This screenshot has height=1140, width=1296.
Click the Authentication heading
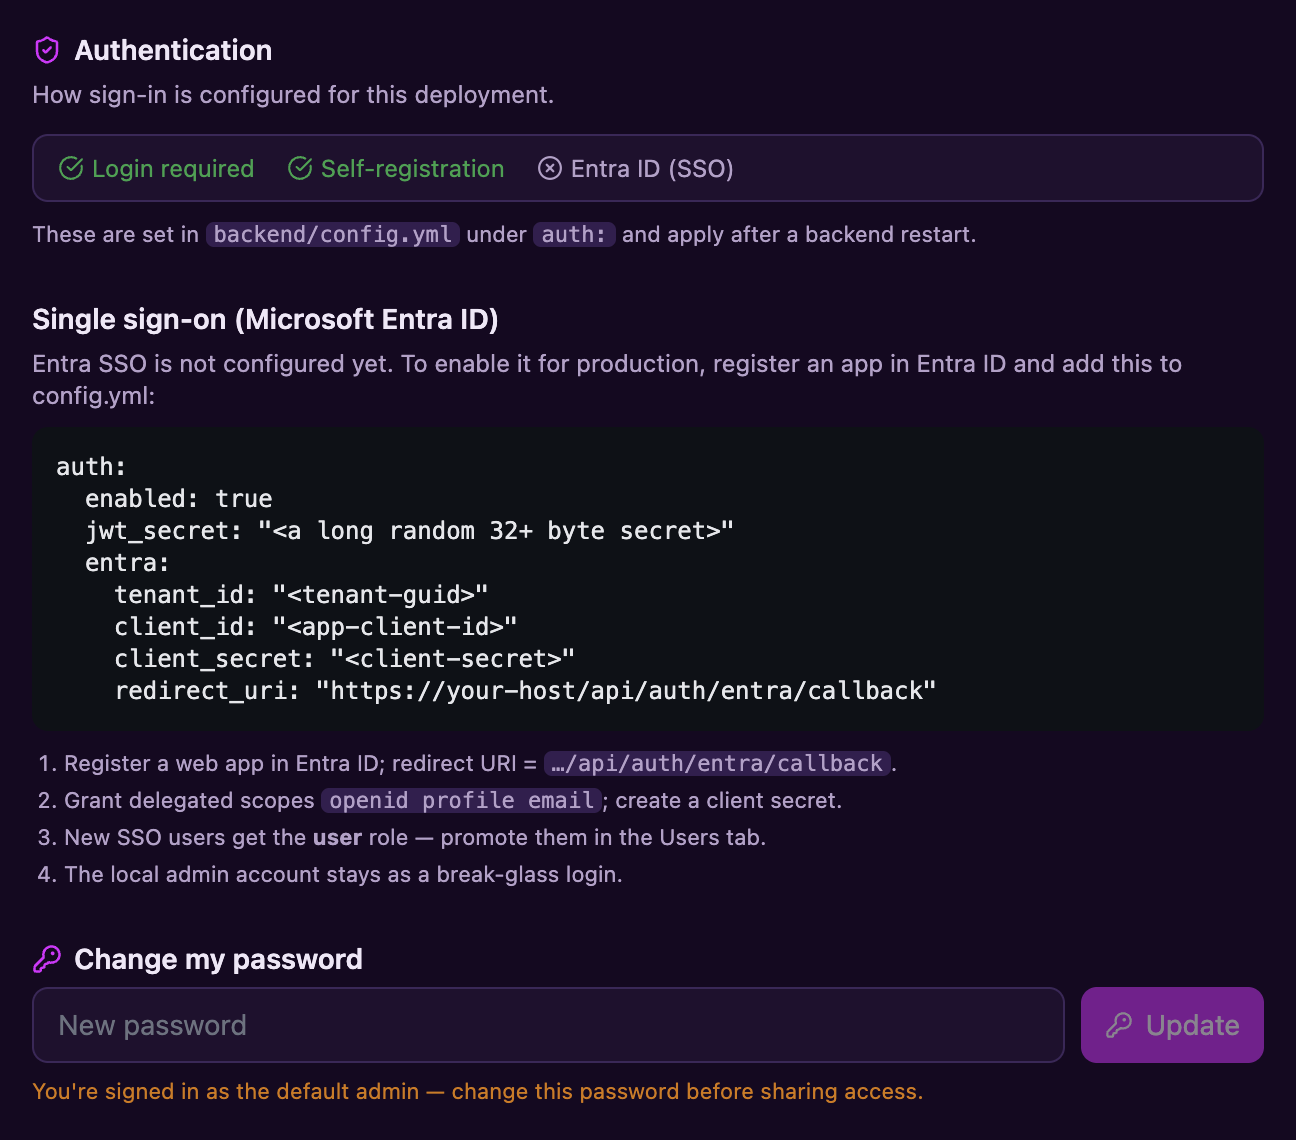173,50
